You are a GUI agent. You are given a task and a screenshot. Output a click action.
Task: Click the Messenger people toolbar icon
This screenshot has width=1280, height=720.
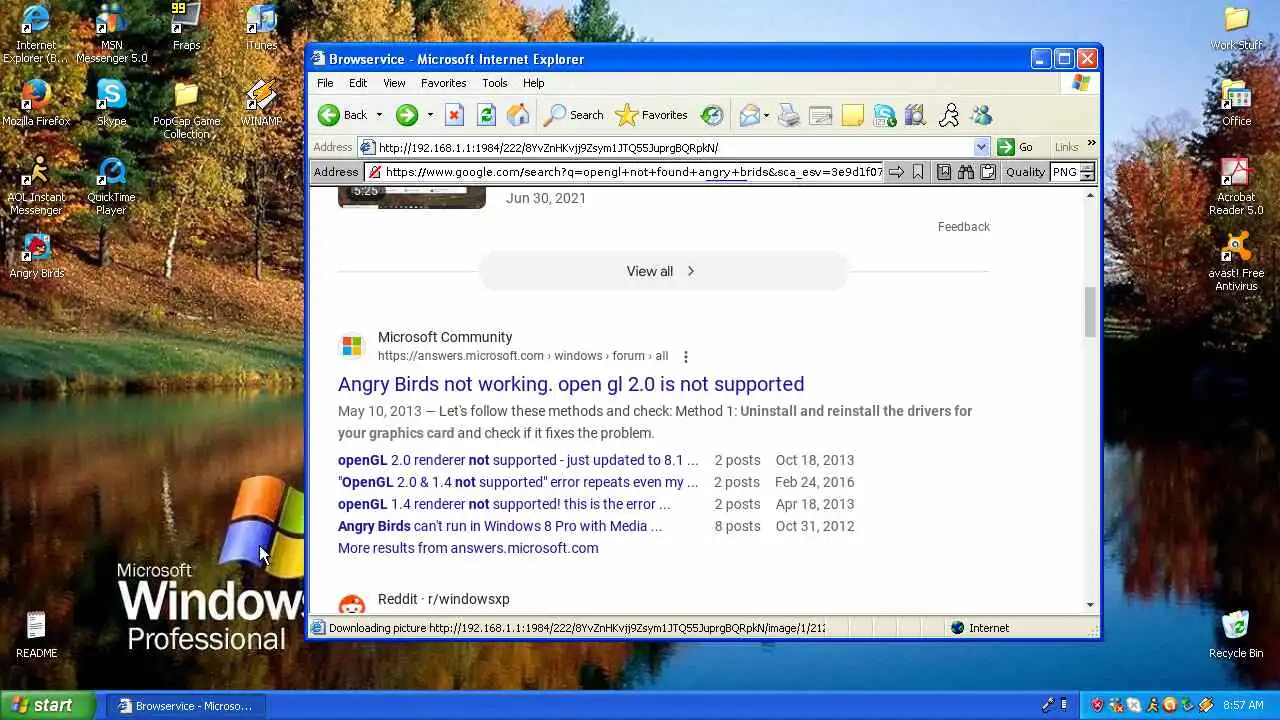[981, 115]
